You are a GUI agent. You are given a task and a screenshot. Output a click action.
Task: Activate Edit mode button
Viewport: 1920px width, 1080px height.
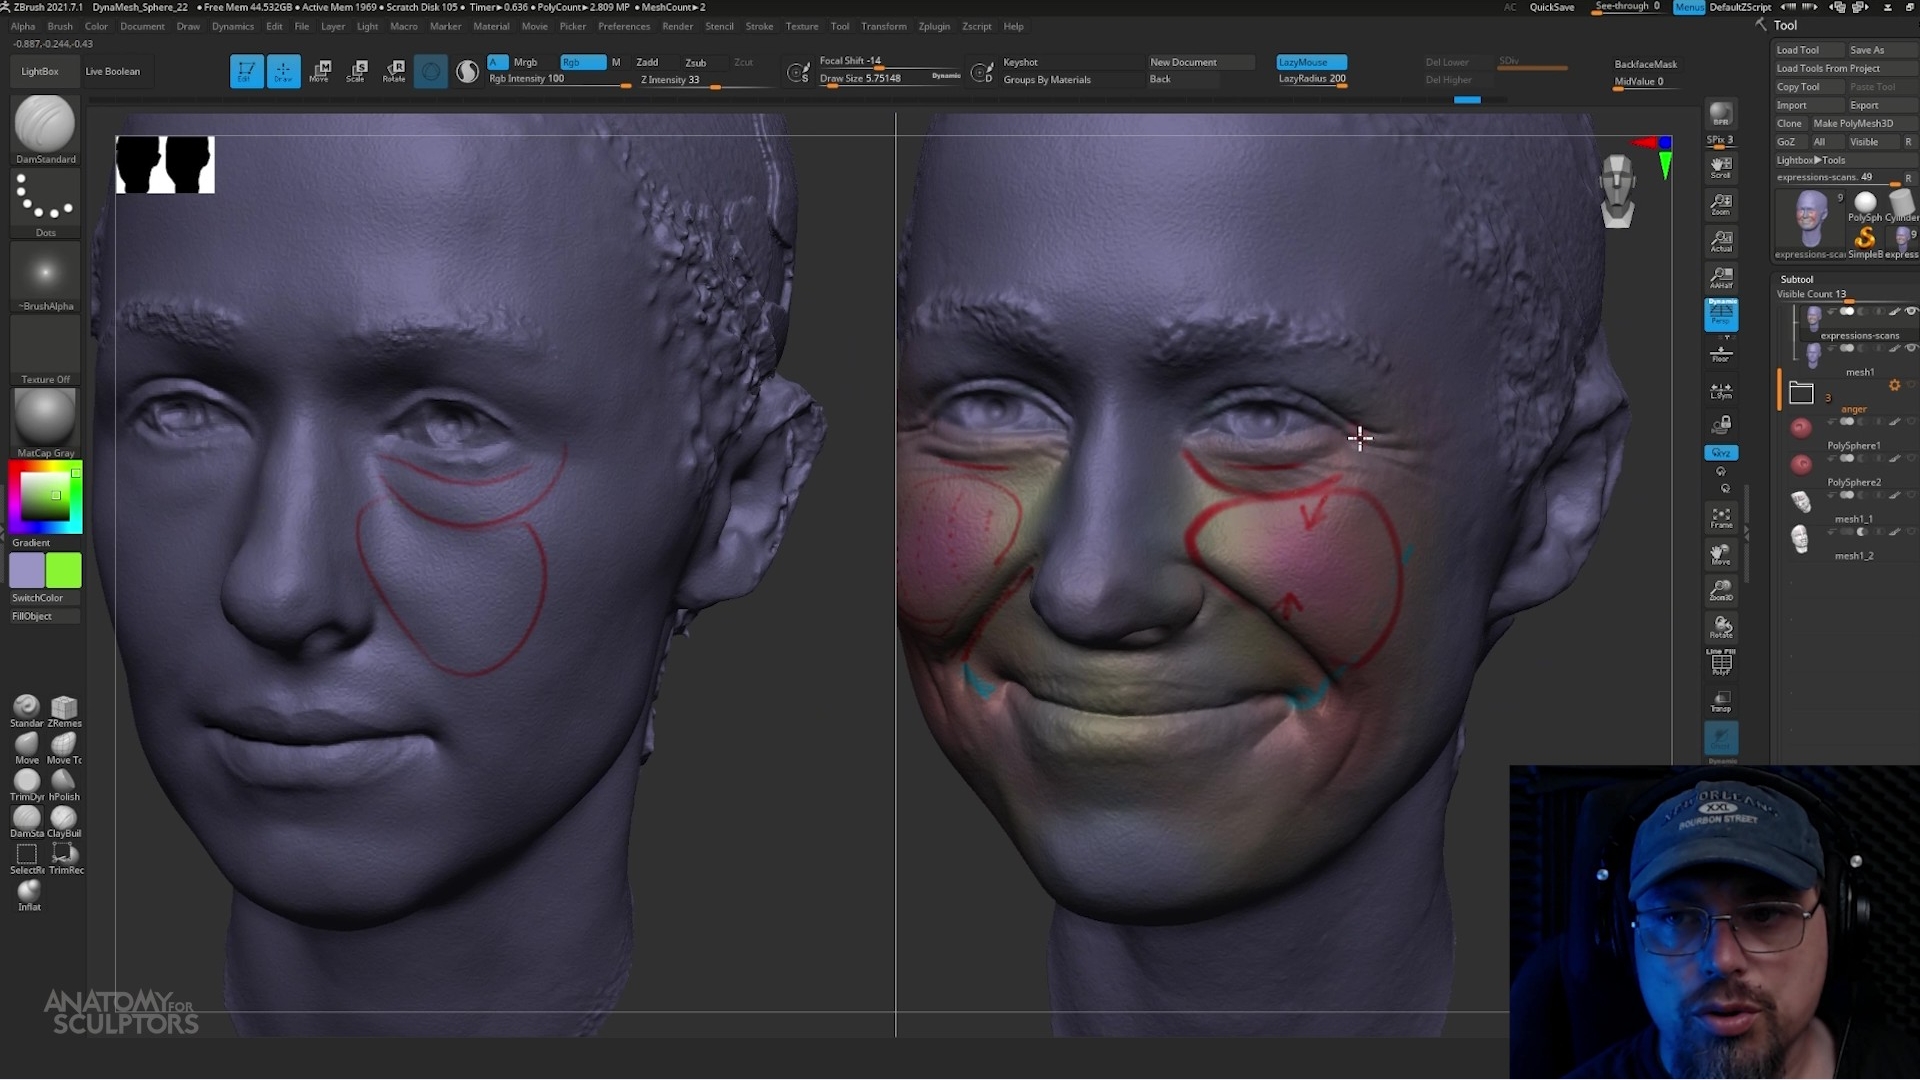coord(246,71)
